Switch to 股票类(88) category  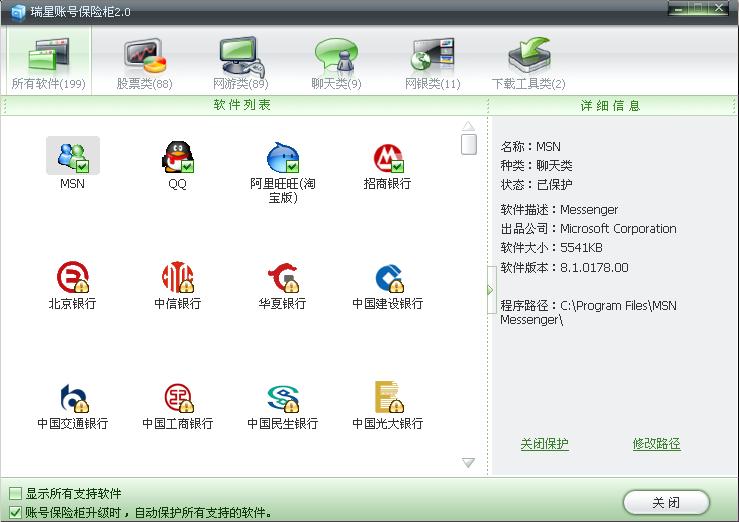(x=145, y=63)
